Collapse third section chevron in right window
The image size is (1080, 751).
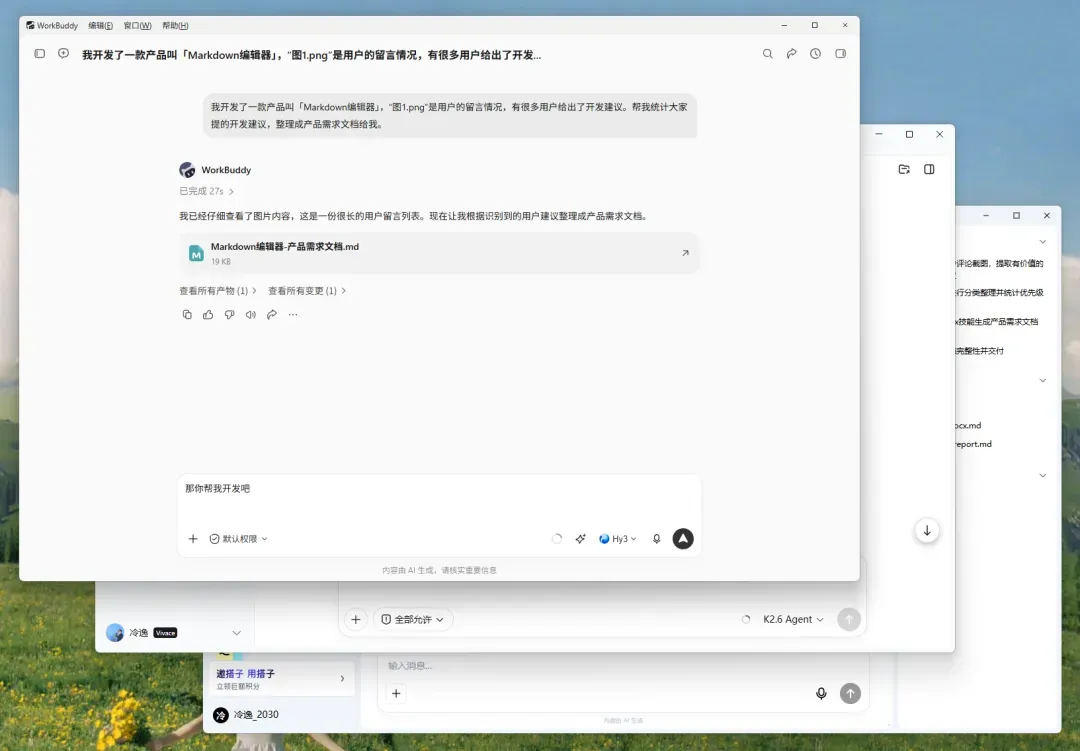pos(1042,475)
